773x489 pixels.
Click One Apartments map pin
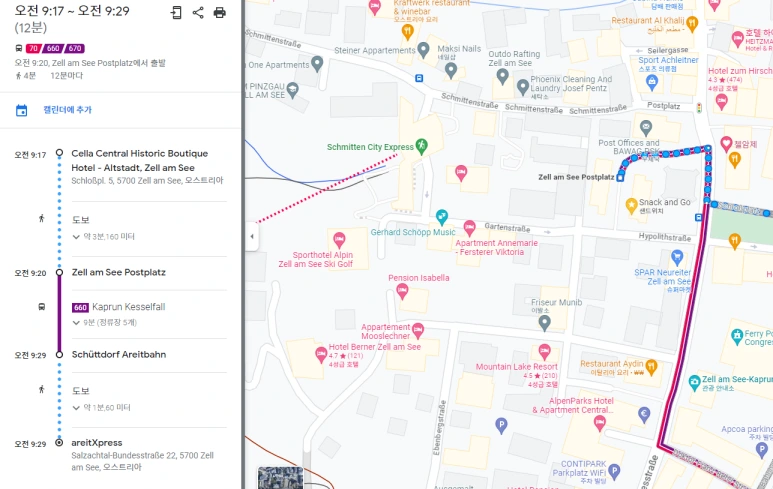tap(317, 64)
